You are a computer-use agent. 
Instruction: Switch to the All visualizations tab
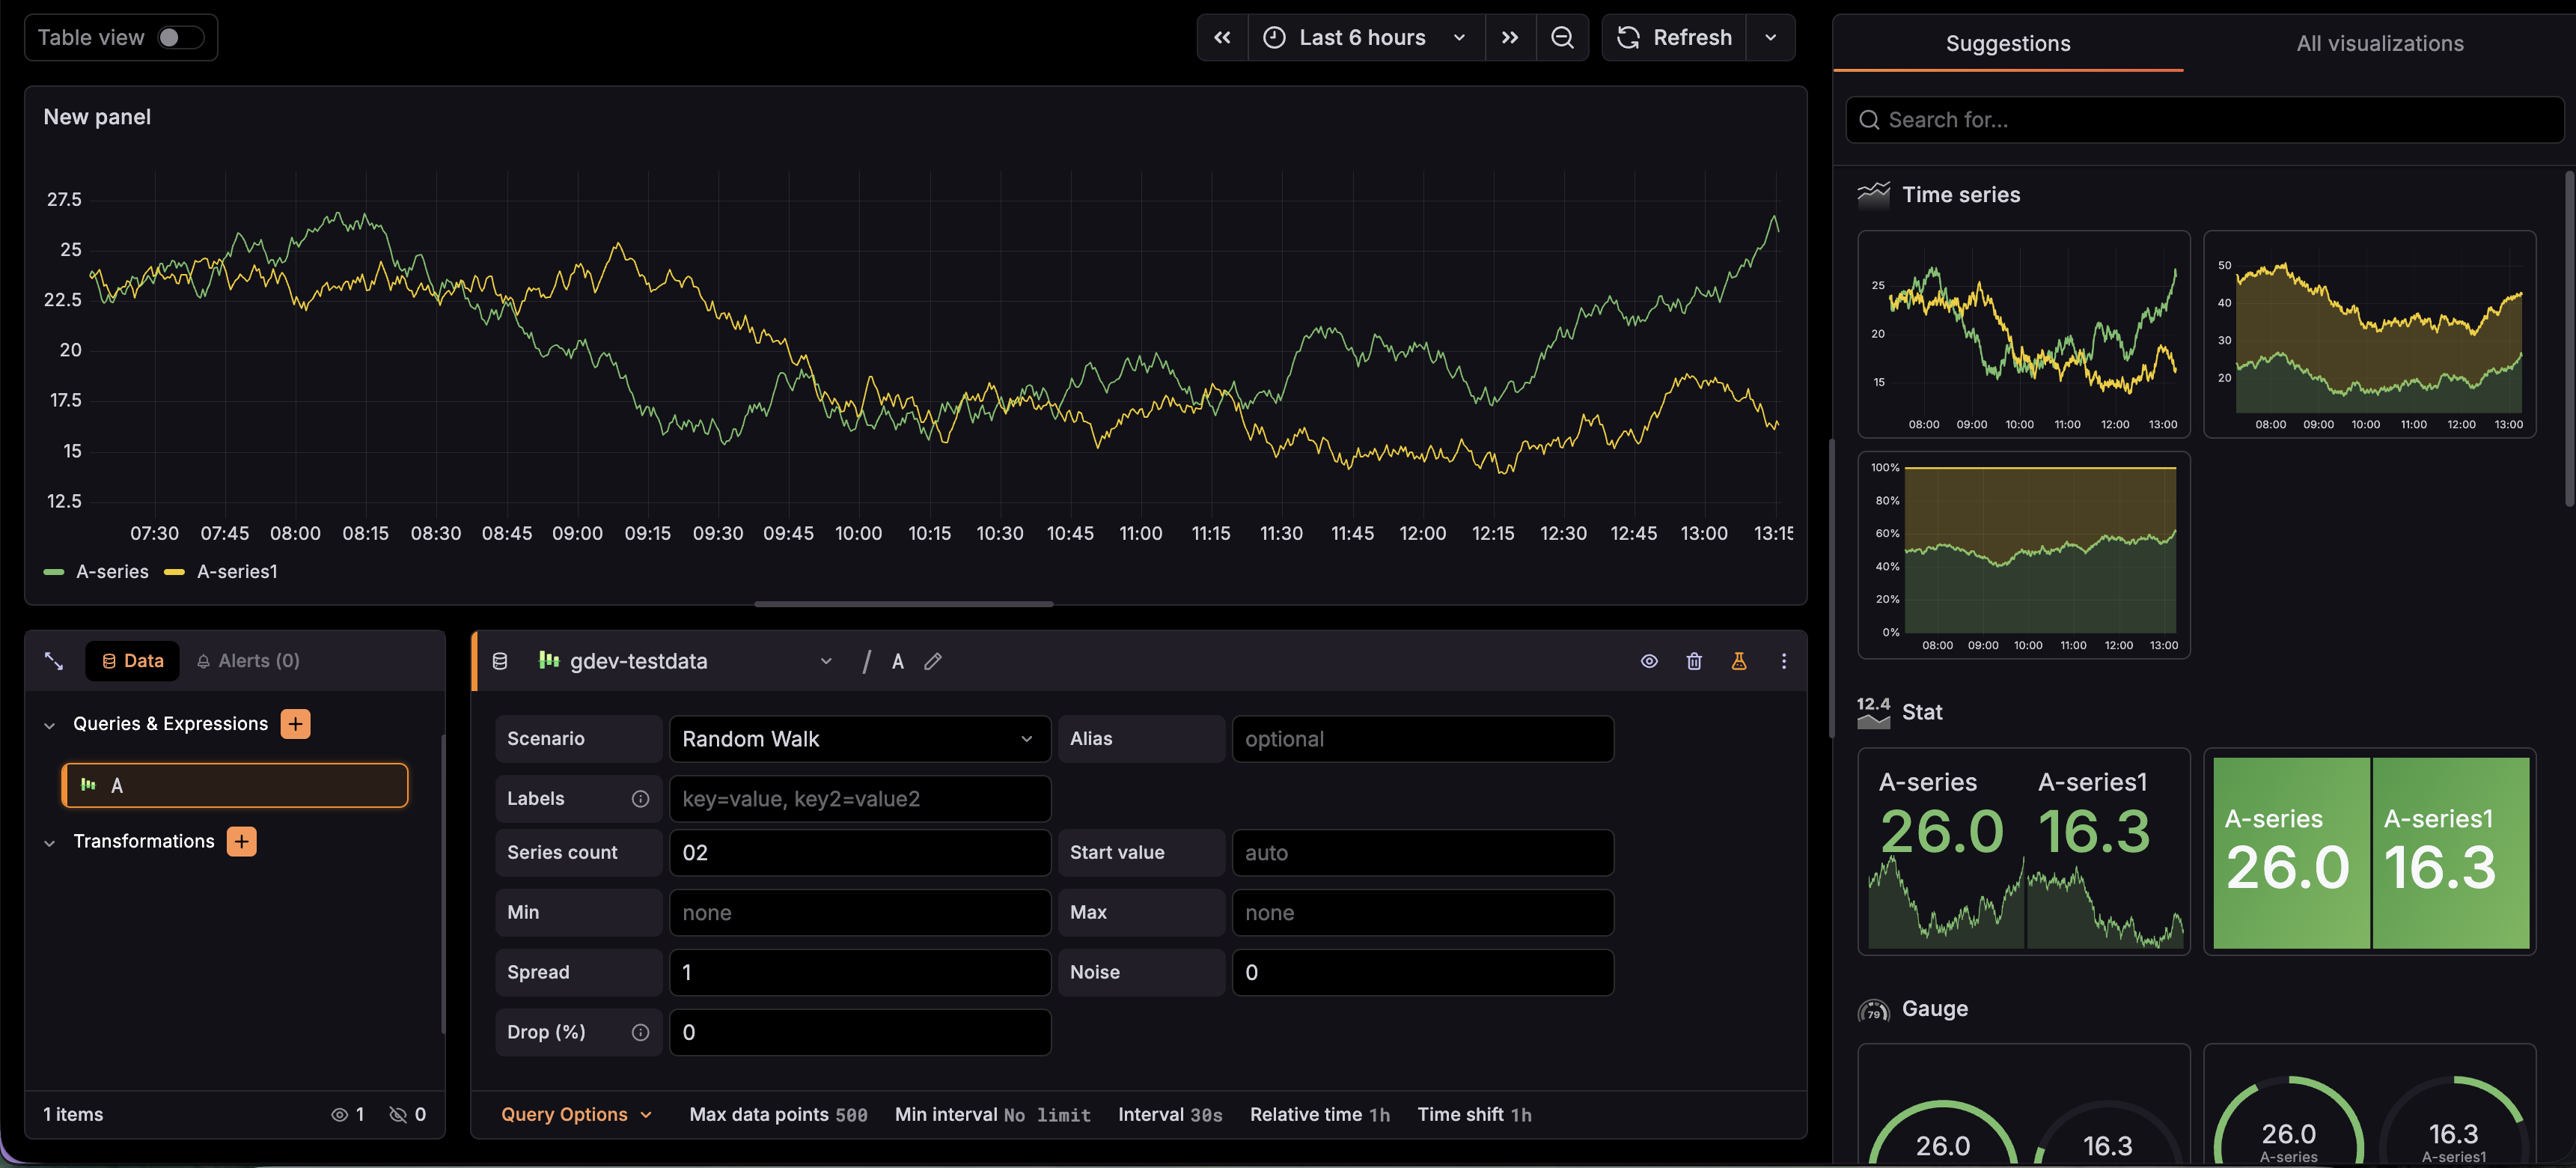(x=2379, y=43)
